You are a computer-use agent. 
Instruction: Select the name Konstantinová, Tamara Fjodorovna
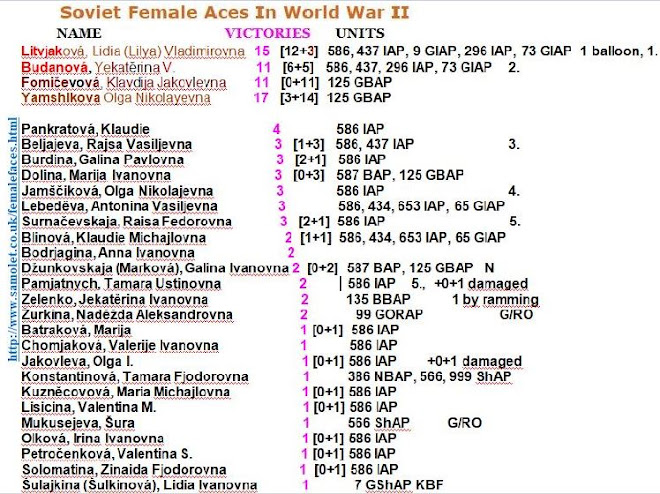coord(135,377)
